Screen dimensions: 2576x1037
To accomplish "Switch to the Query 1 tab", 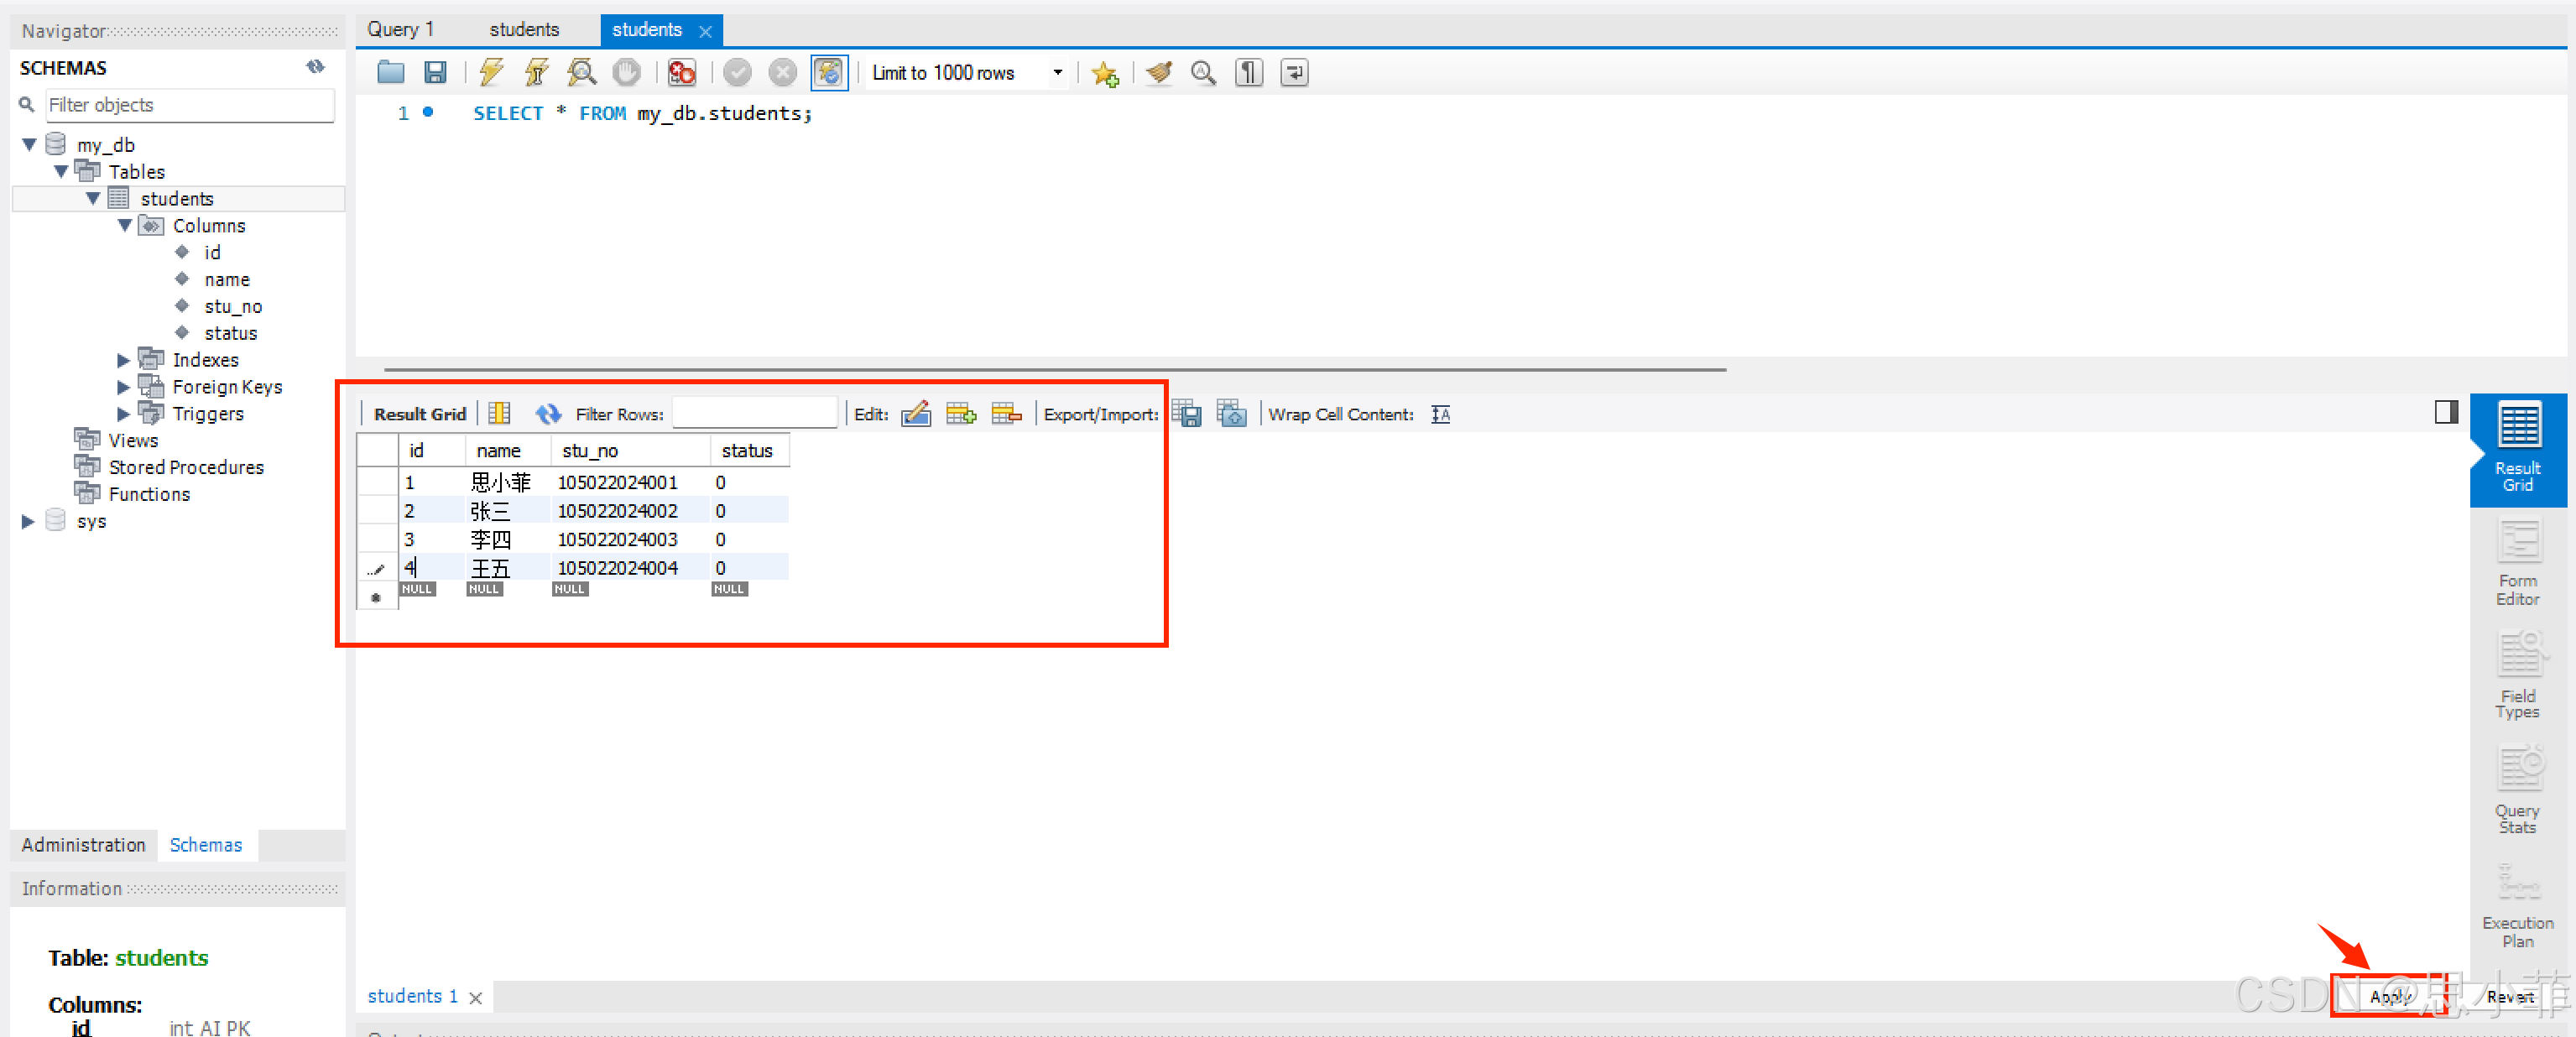I will (400, 29).
